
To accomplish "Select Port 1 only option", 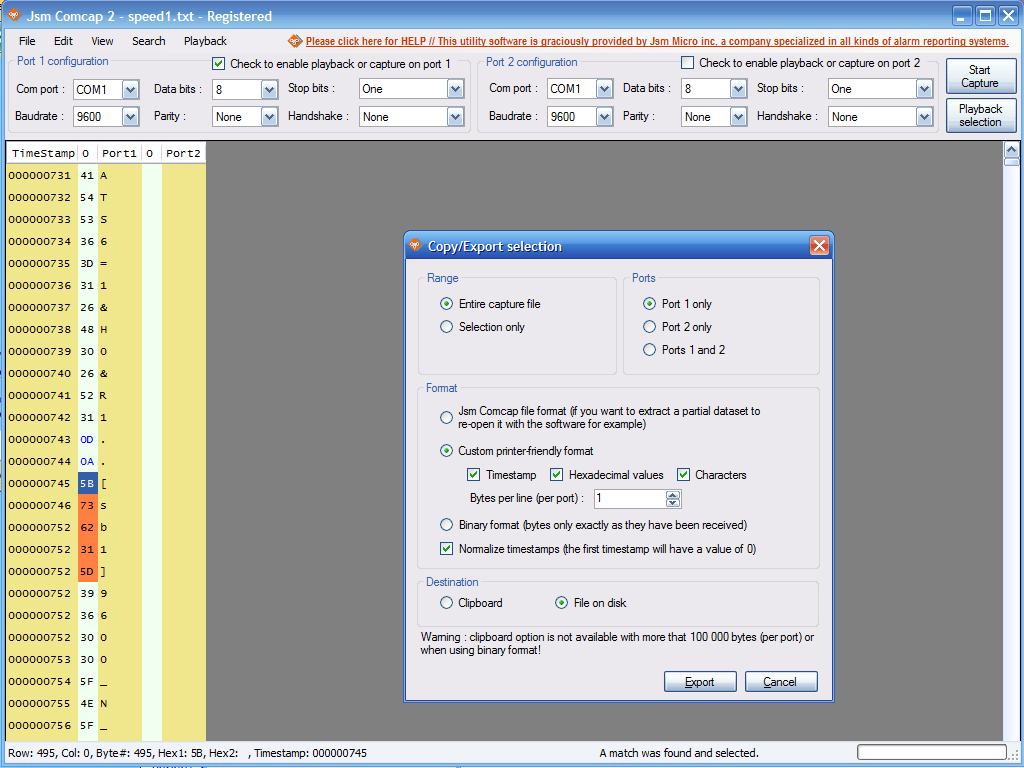I will 649,304.
